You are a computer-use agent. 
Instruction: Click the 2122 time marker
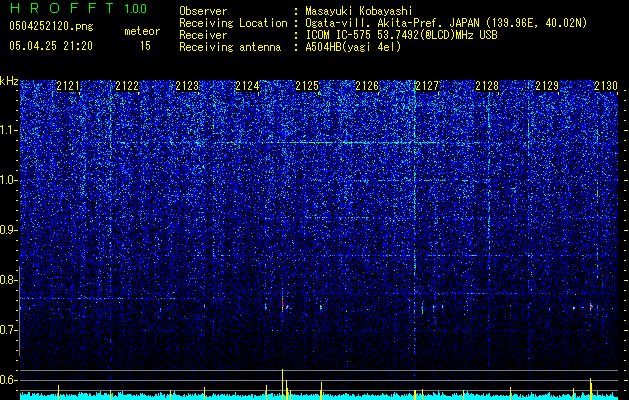[127, 86]
